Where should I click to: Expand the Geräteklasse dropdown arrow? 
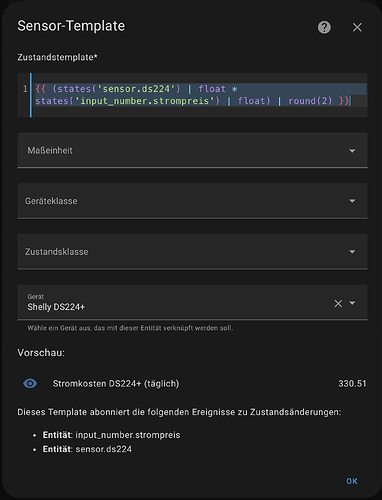(x=352, y=201)
